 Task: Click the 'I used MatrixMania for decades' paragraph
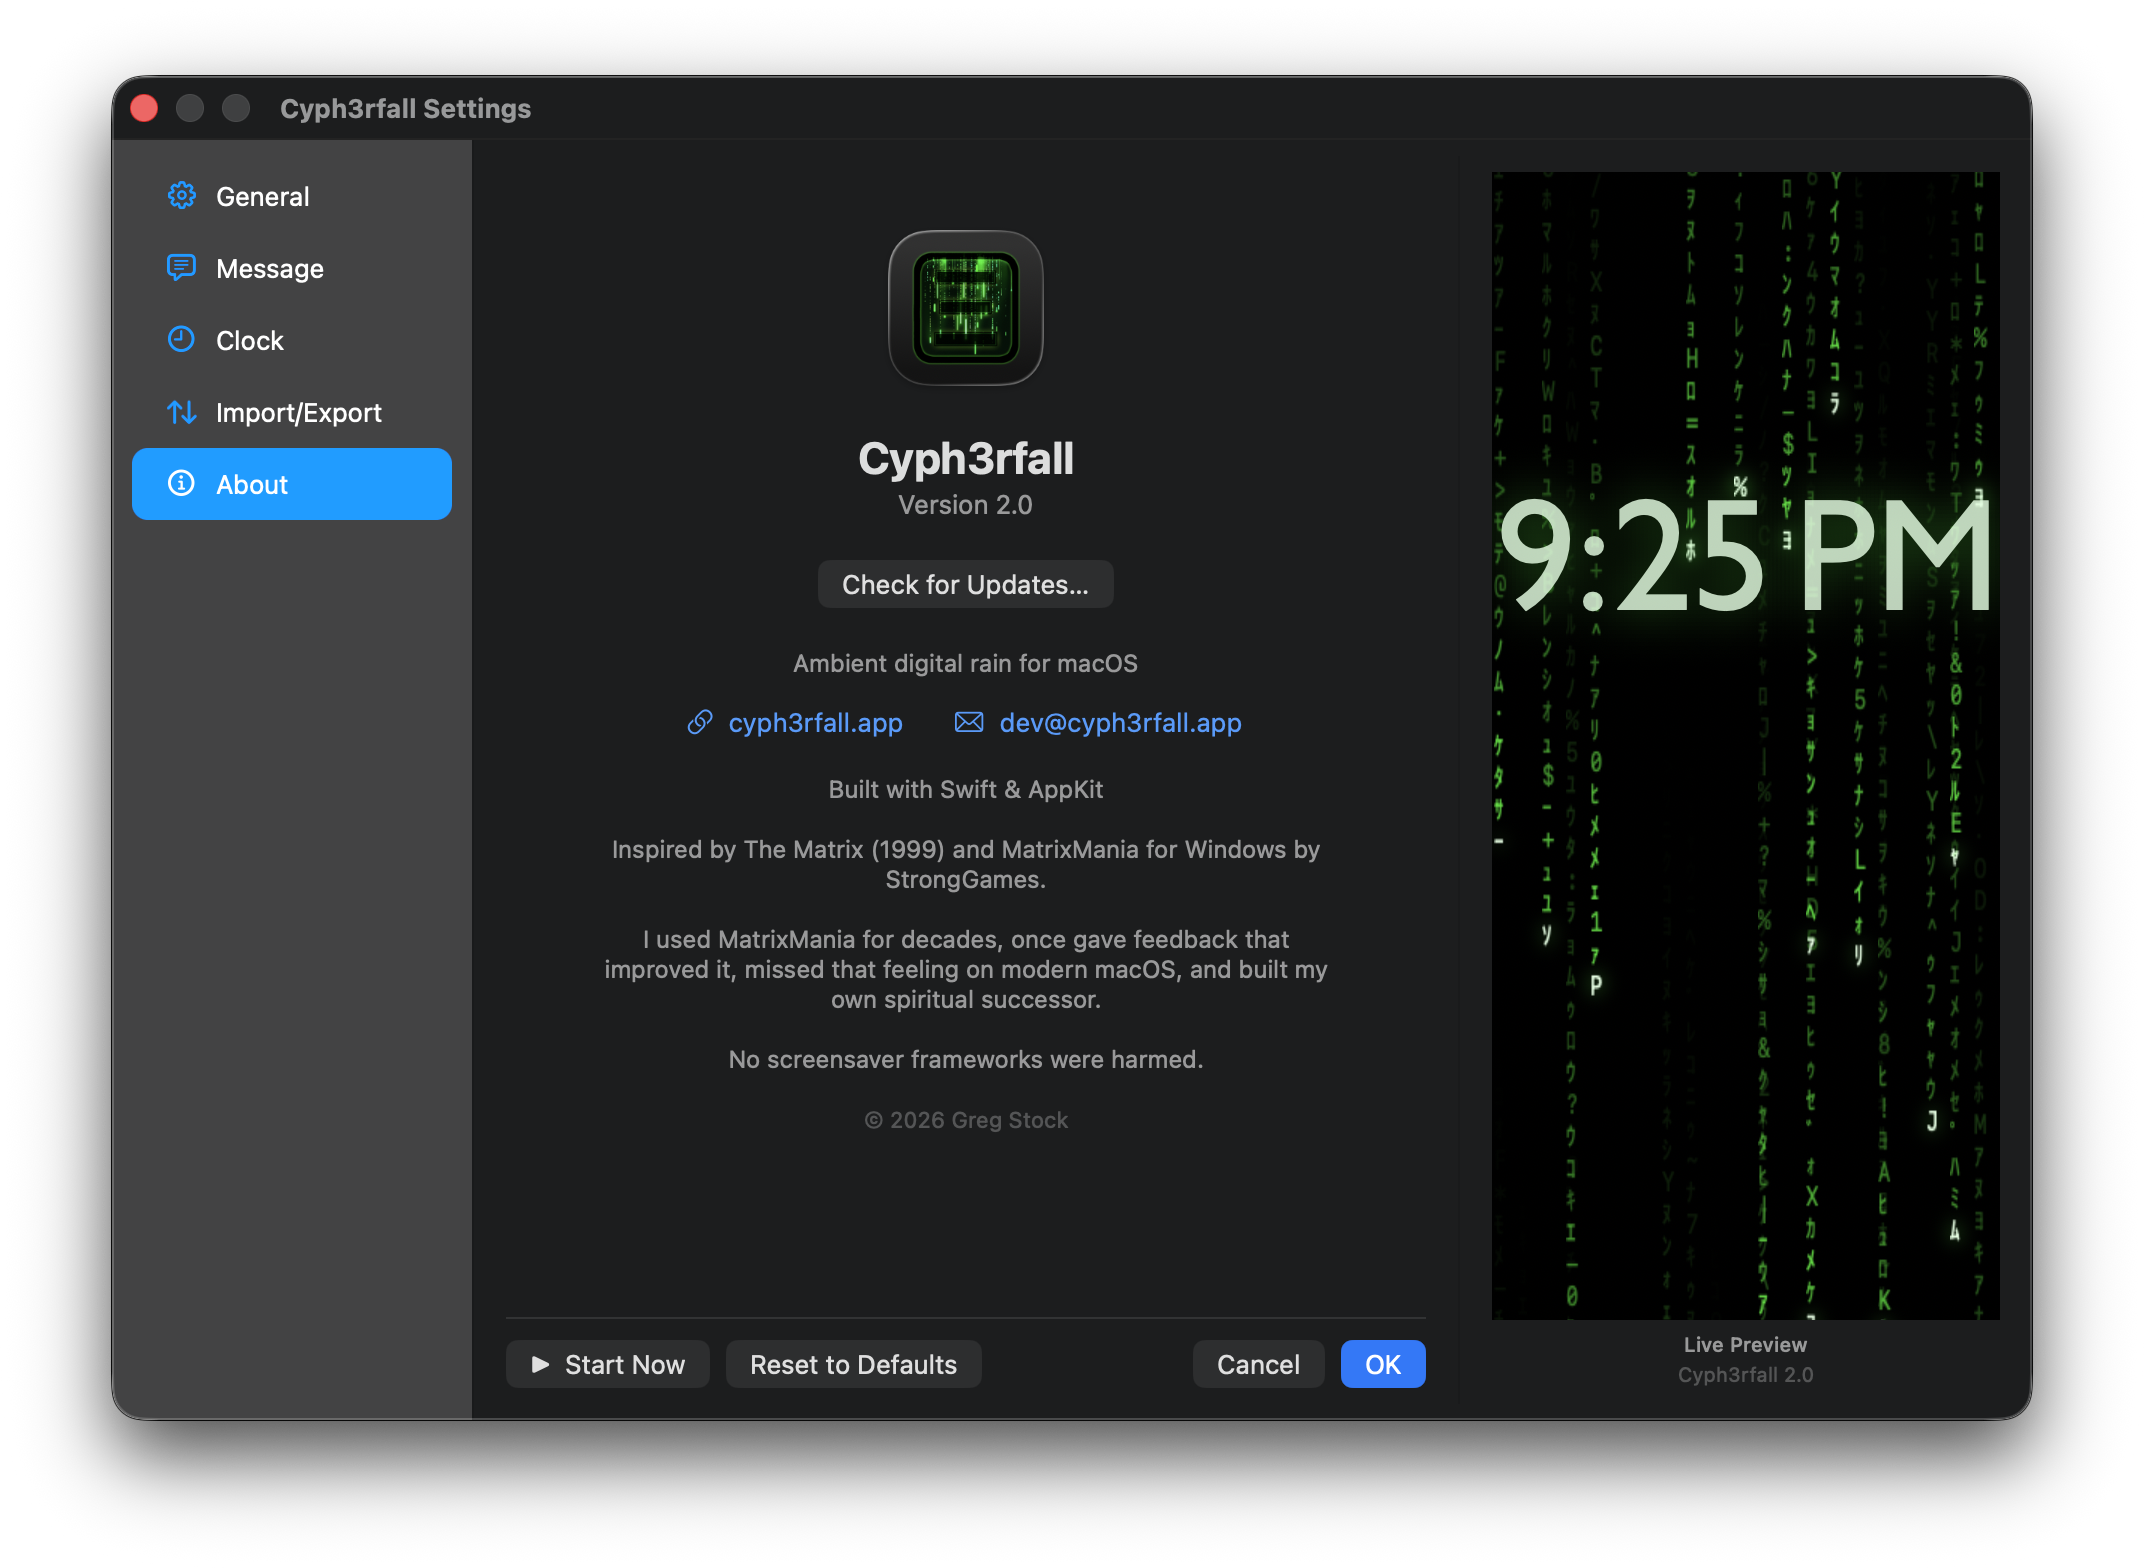pyautogui.click(x=965, y=970)
